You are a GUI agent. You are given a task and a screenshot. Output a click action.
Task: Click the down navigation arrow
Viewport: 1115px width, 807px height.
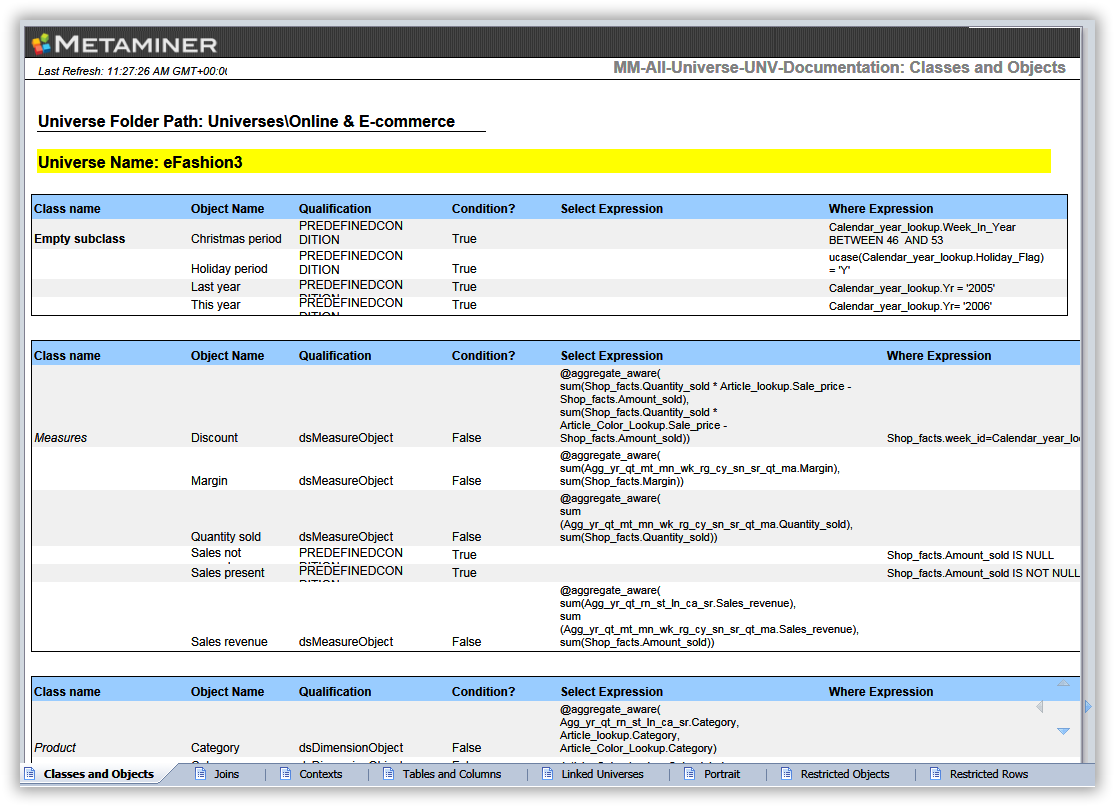(x=1063, y=731)
